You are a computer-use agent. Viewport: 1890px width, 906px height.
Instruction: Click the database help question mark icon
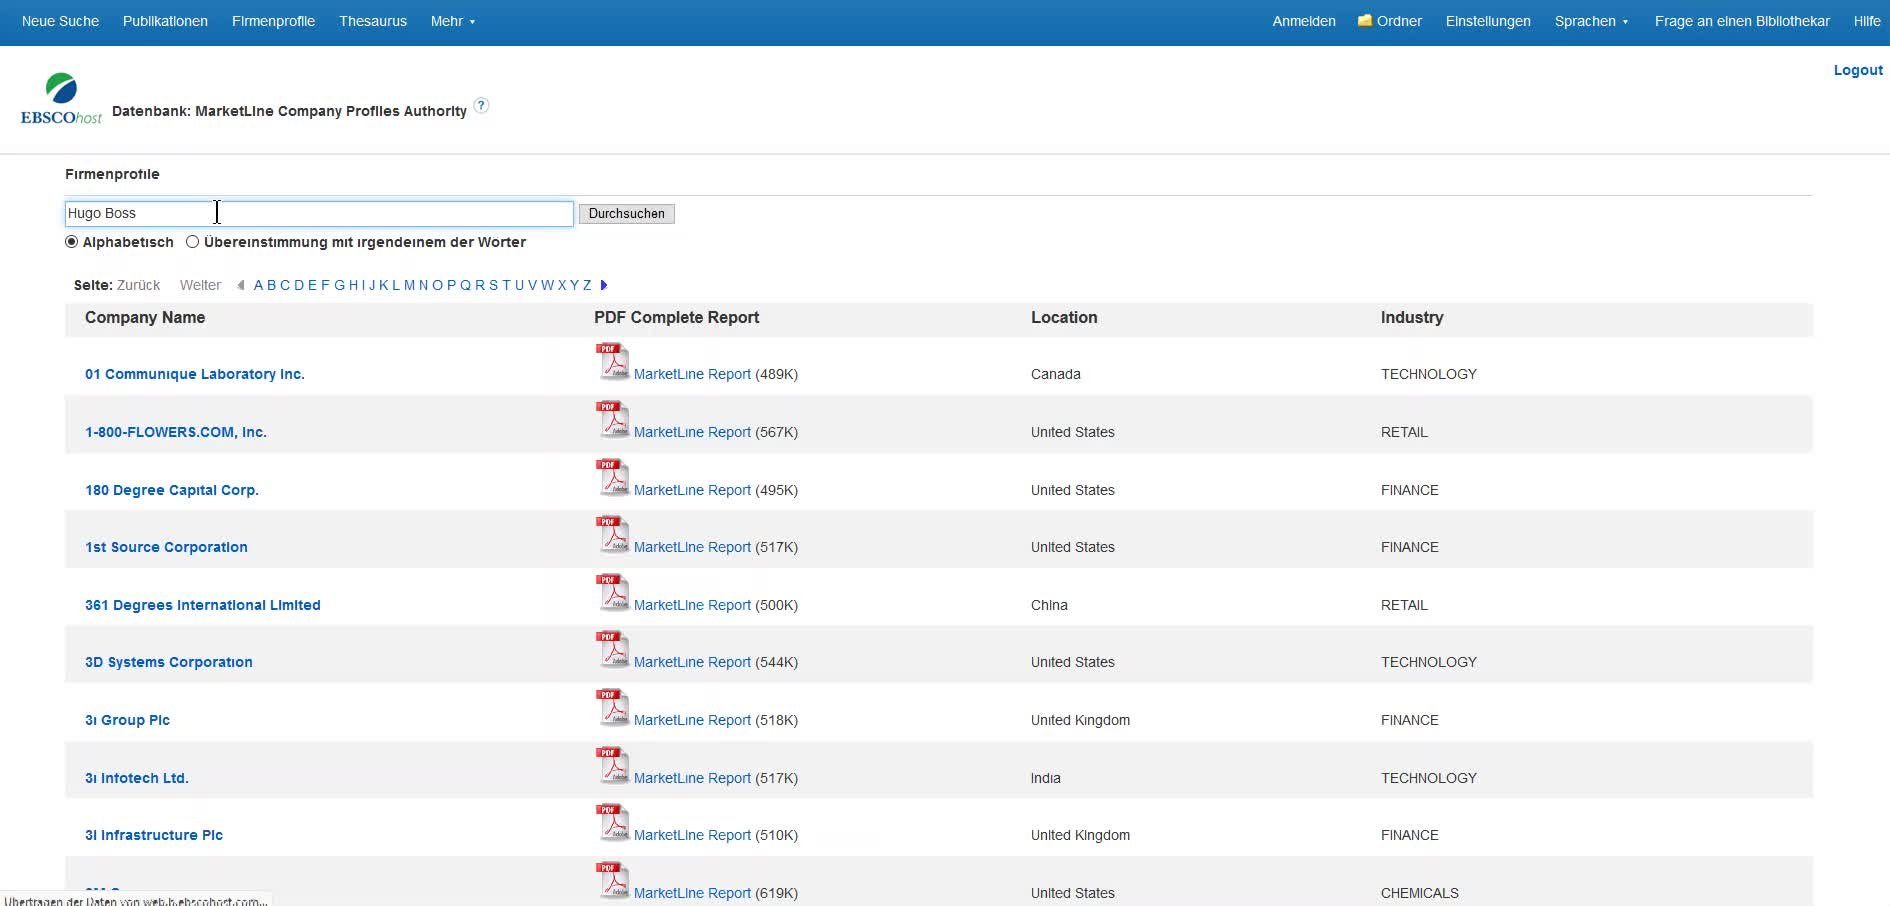click(x=481, y=106)
